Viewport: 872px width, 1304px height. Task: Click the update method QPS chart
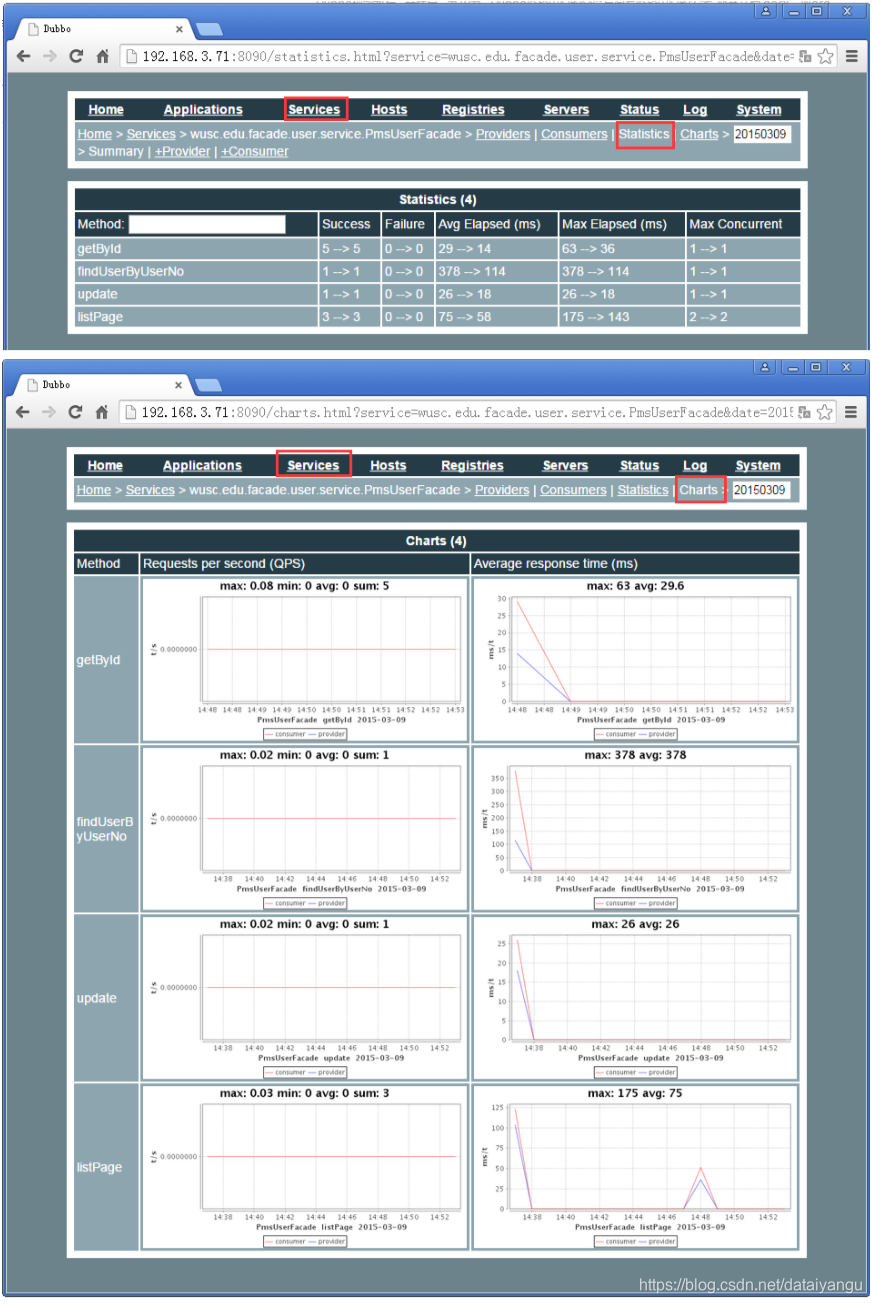pos(304,998)
